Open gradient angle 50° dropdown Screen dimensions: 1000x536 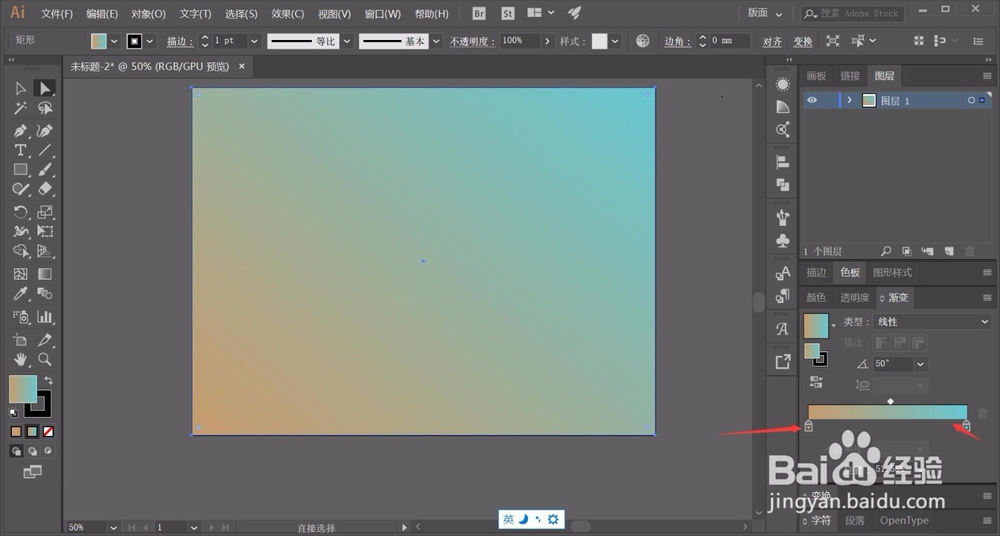tap(920, 364)
